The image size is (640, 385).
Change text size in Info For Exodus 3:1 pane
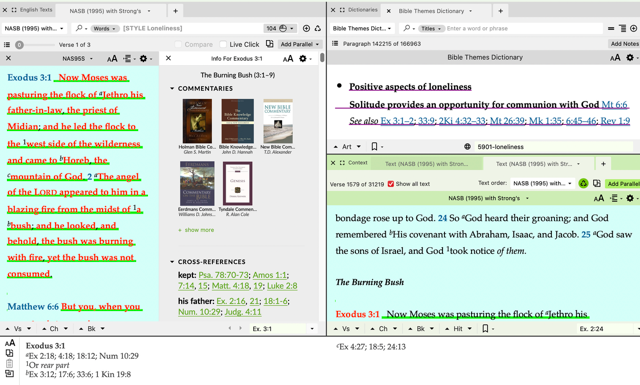click(288, 59)
